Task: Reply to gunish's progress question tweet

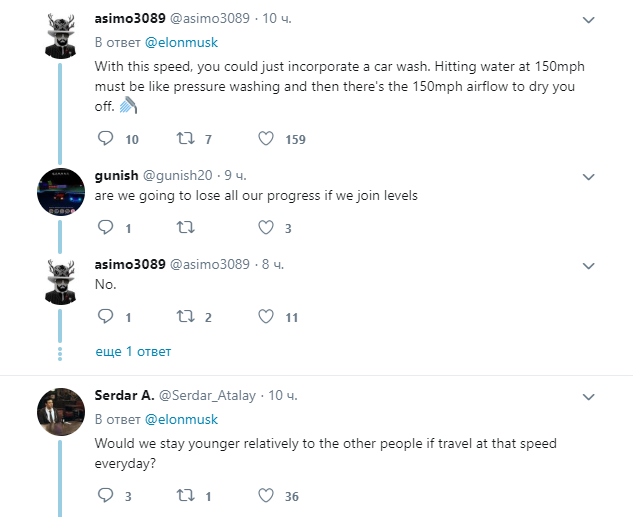Action: click(x=106, y=228)
